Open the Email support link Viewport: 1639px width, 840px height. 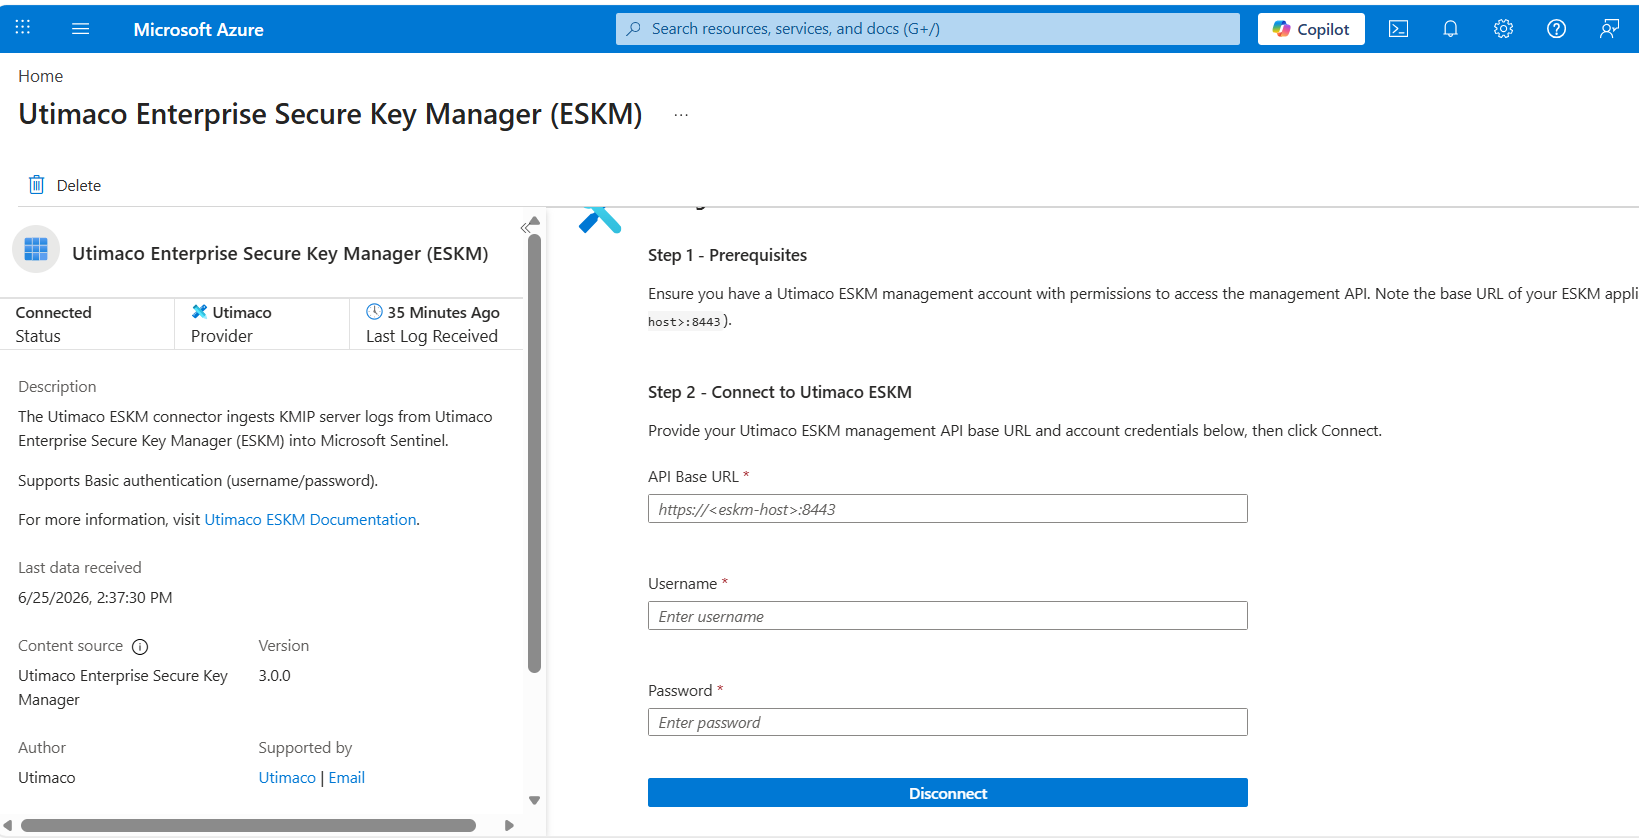(x=346, y=778)
